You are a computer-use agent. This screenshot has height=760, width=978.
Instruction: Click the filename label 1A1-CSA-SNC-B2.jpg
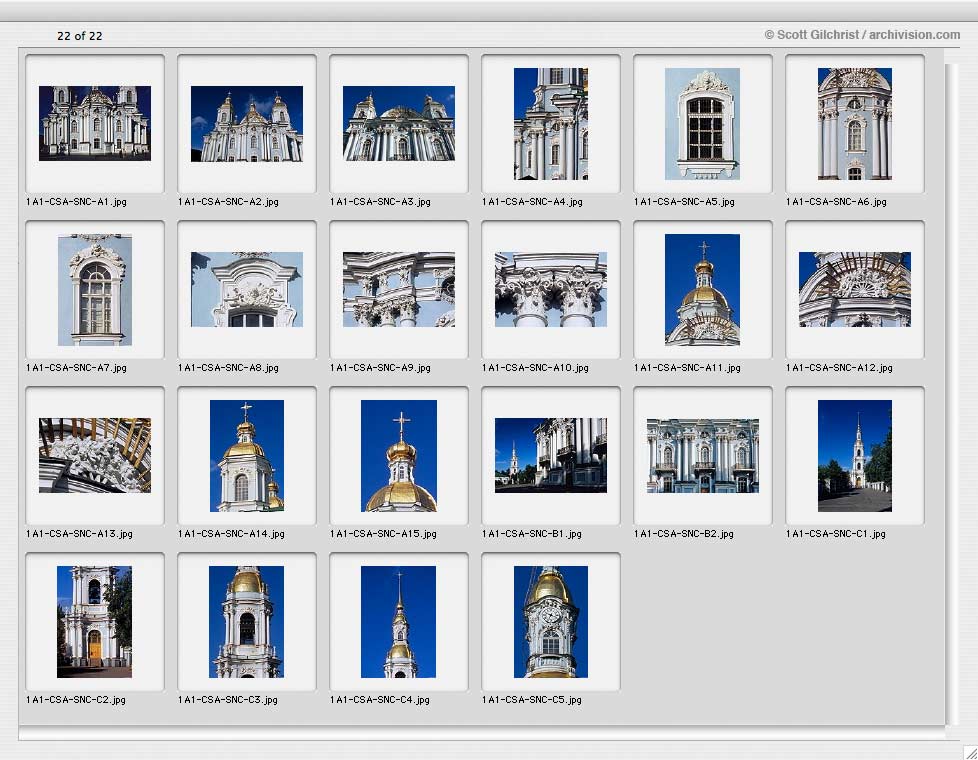[x=684, y=533]
